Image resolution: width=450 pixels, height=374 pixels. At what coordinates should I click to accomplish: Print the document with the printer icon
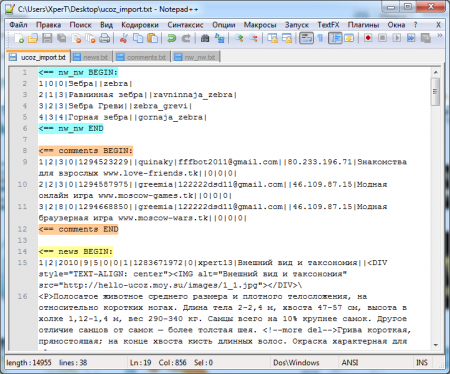(x=105, y=38)
